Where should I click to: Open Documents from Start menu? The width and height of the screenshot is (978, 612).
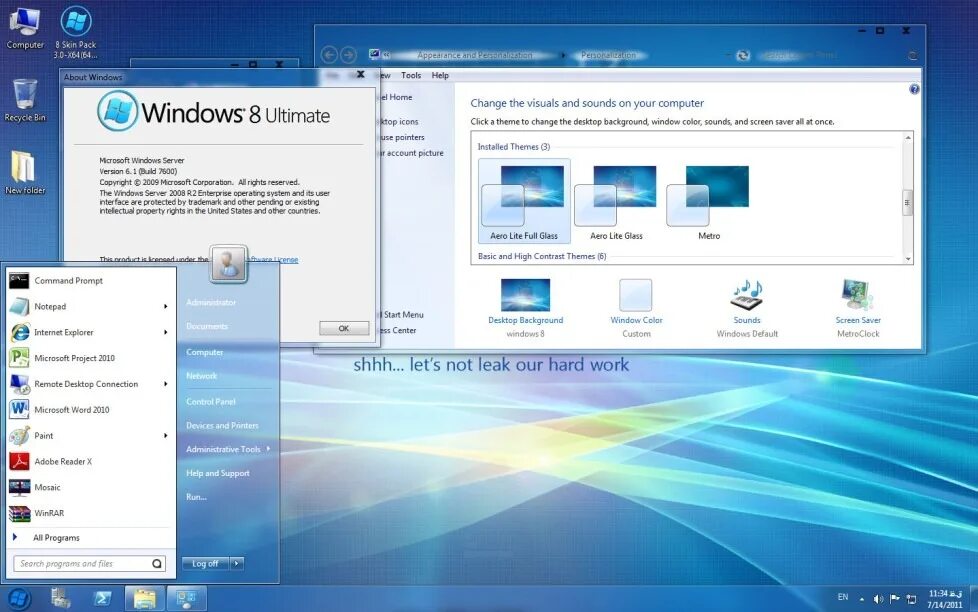coord(206,326)
